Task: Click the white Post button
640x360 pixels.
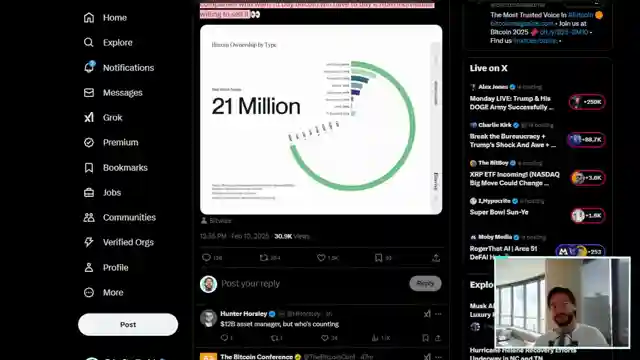Action: 128,324
